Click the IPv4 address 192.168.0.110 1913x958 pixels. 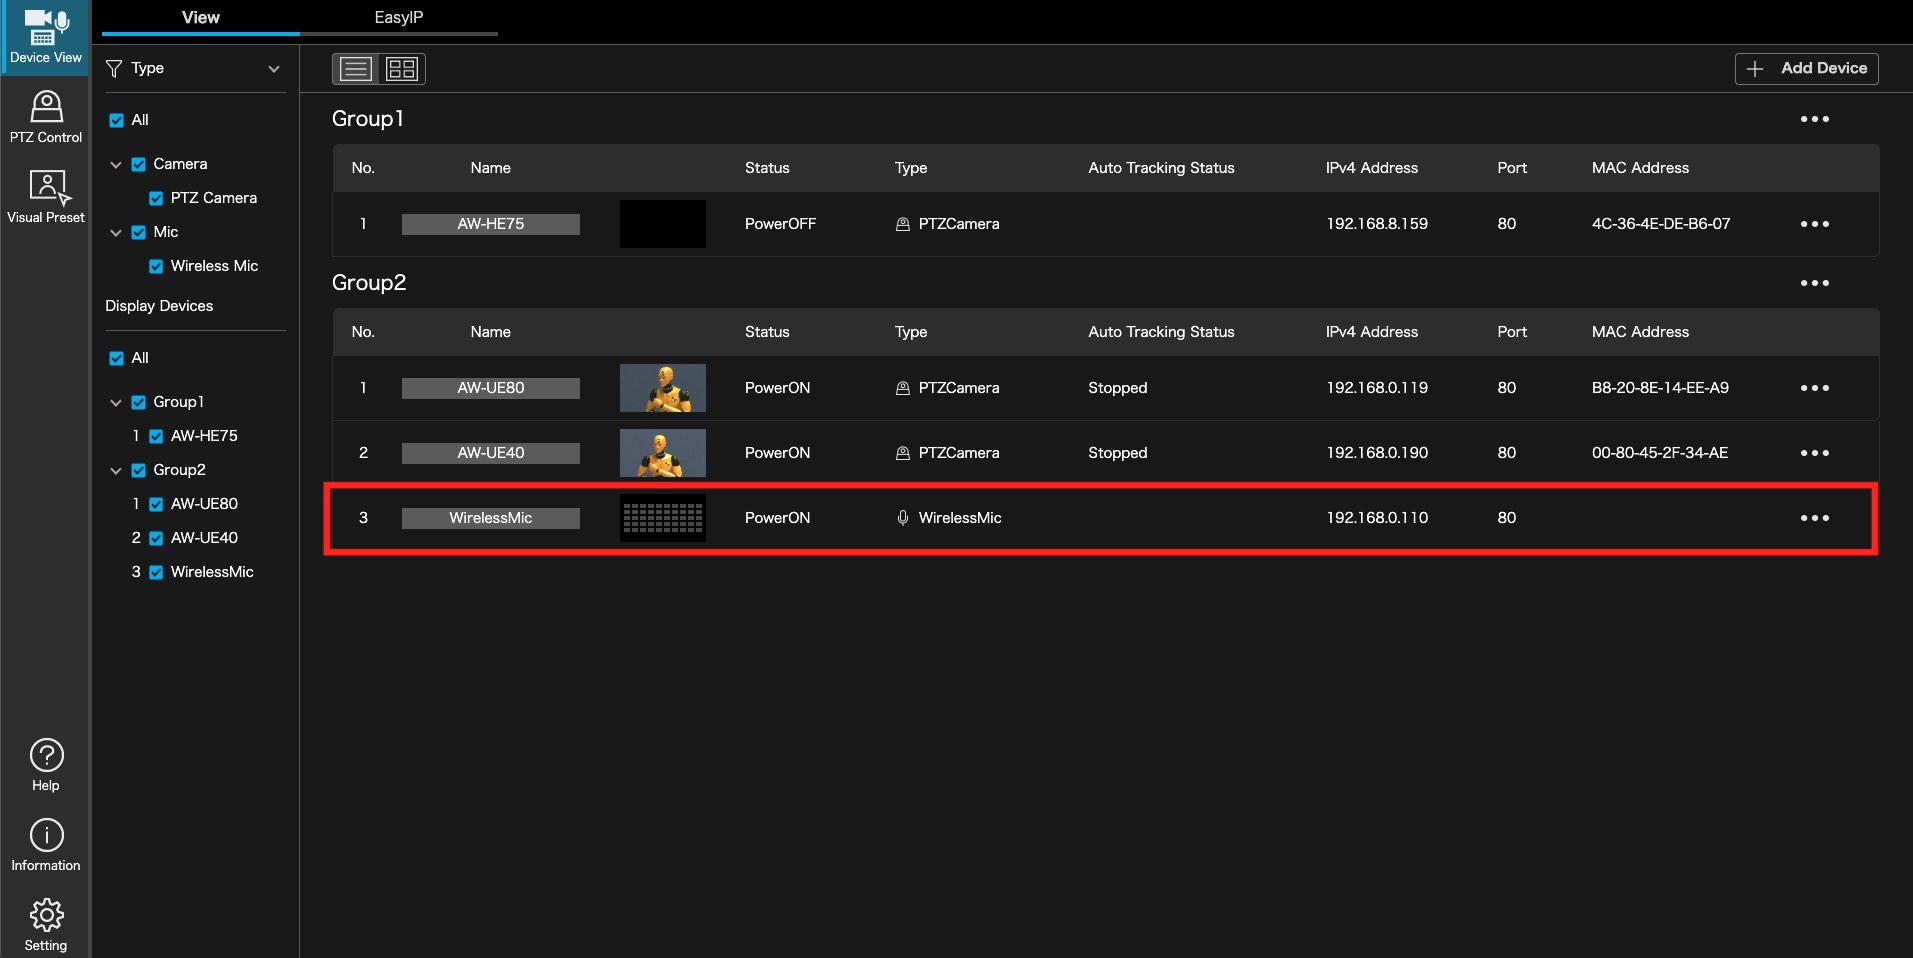pos(1377,518)
